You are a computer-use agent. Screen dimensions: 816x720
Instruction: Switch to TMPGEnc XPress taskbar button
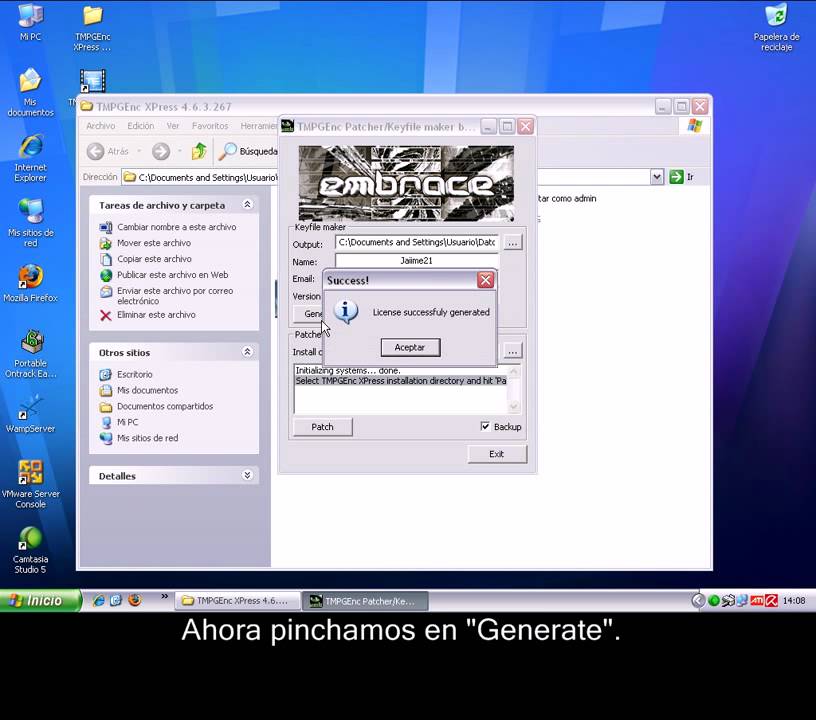pyautogui.click(x=238, y=601)
